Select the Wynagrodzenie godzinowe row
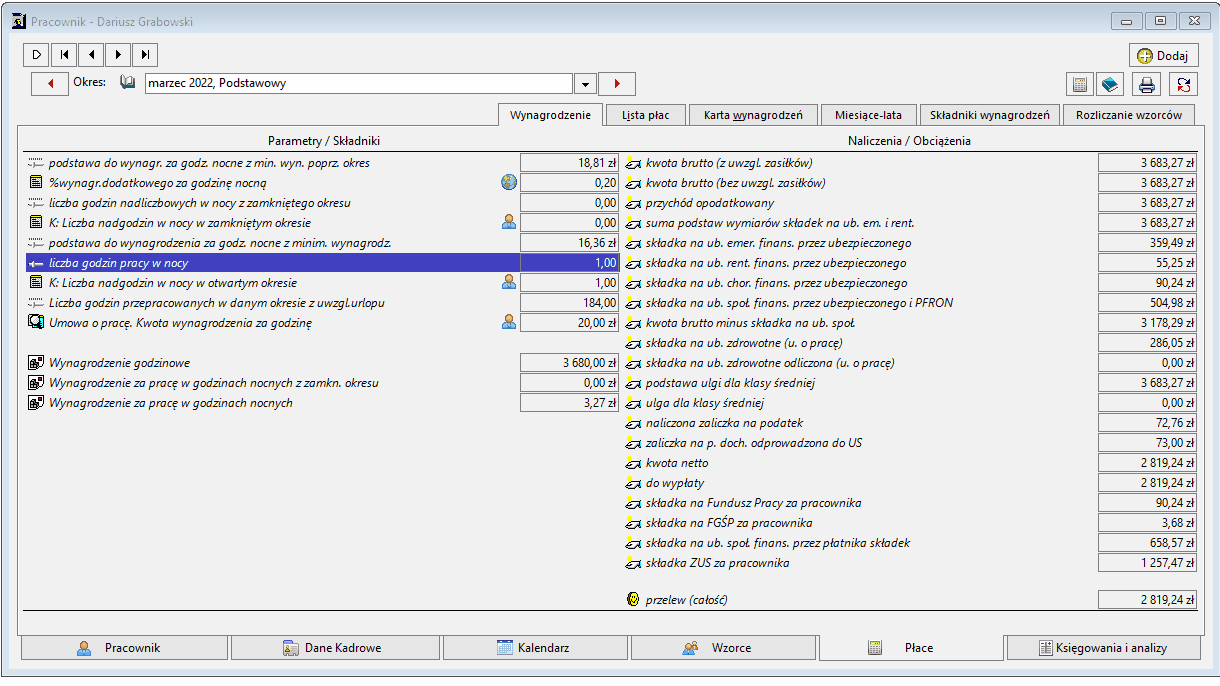 pos(323,363)
